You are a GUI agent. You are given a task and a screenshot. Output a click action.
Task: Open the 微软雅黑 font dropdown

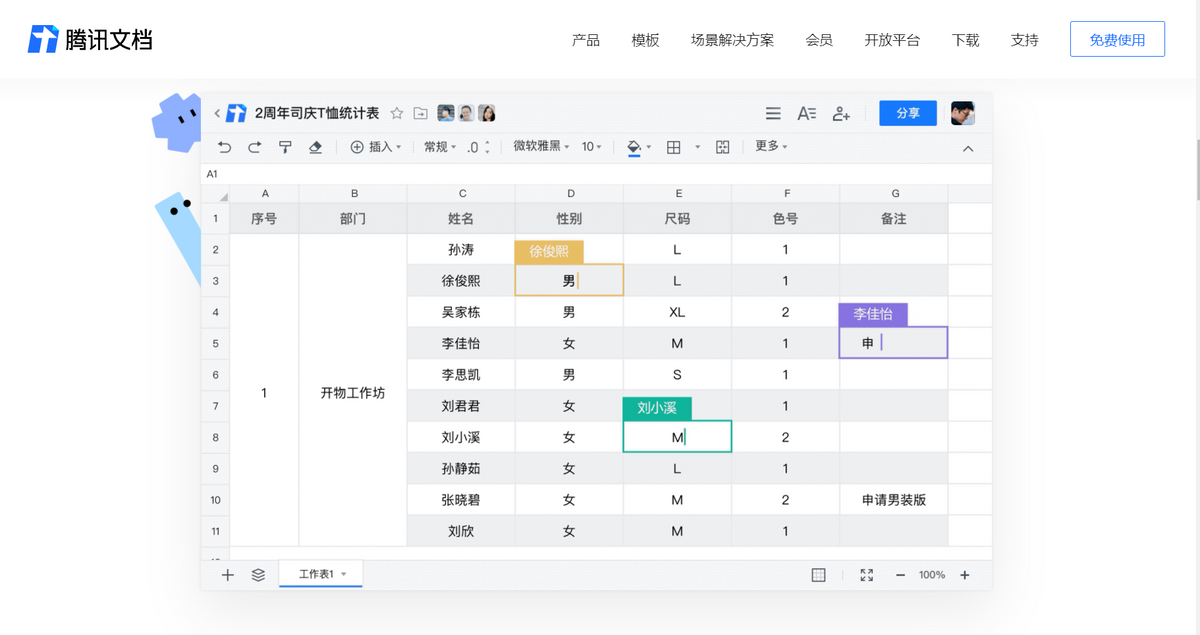(x=541, y=147)
